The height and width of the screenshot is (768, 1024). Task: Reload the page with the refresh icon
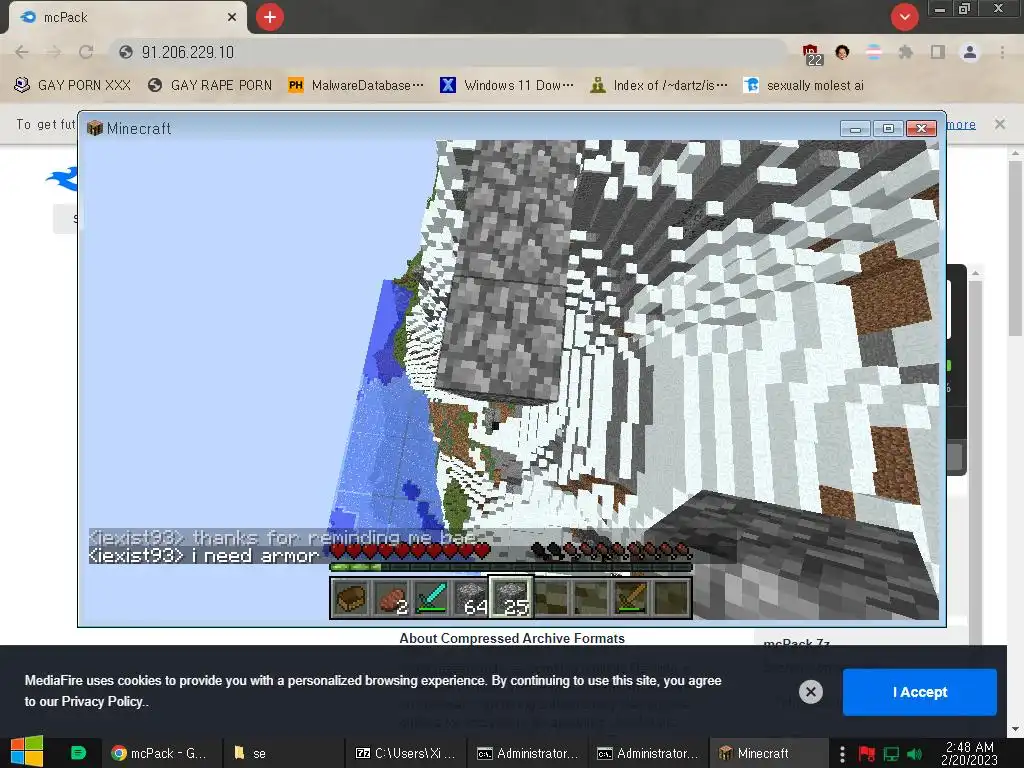point(86,52)
